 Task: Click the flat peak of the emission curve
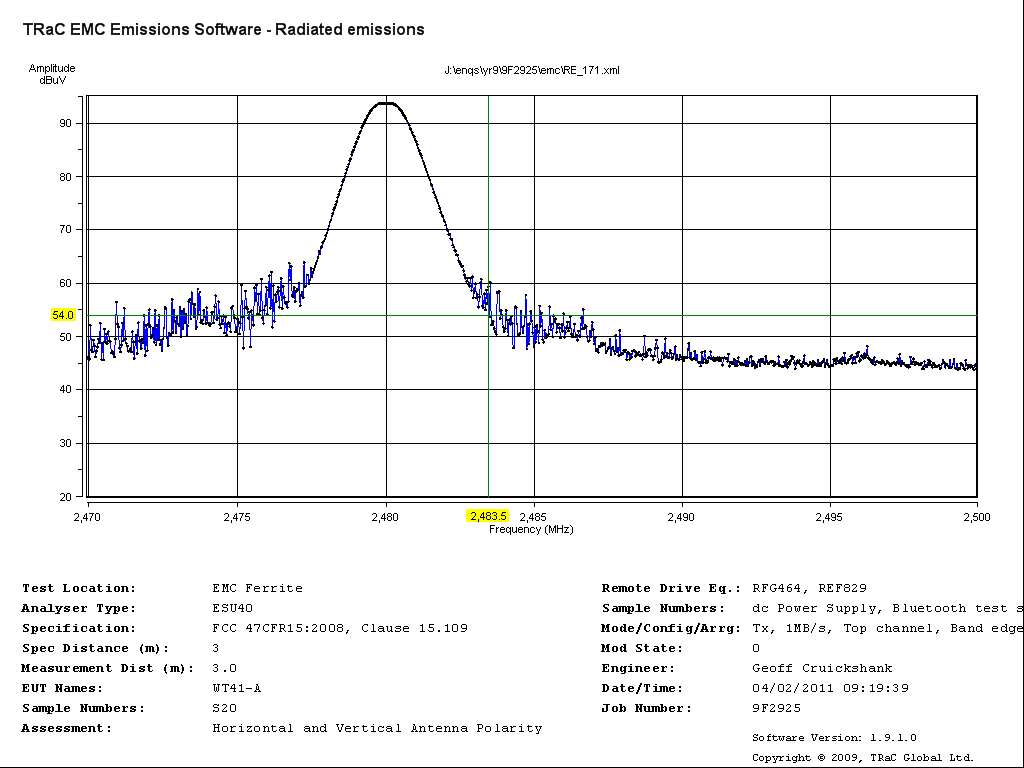[385, 104]
